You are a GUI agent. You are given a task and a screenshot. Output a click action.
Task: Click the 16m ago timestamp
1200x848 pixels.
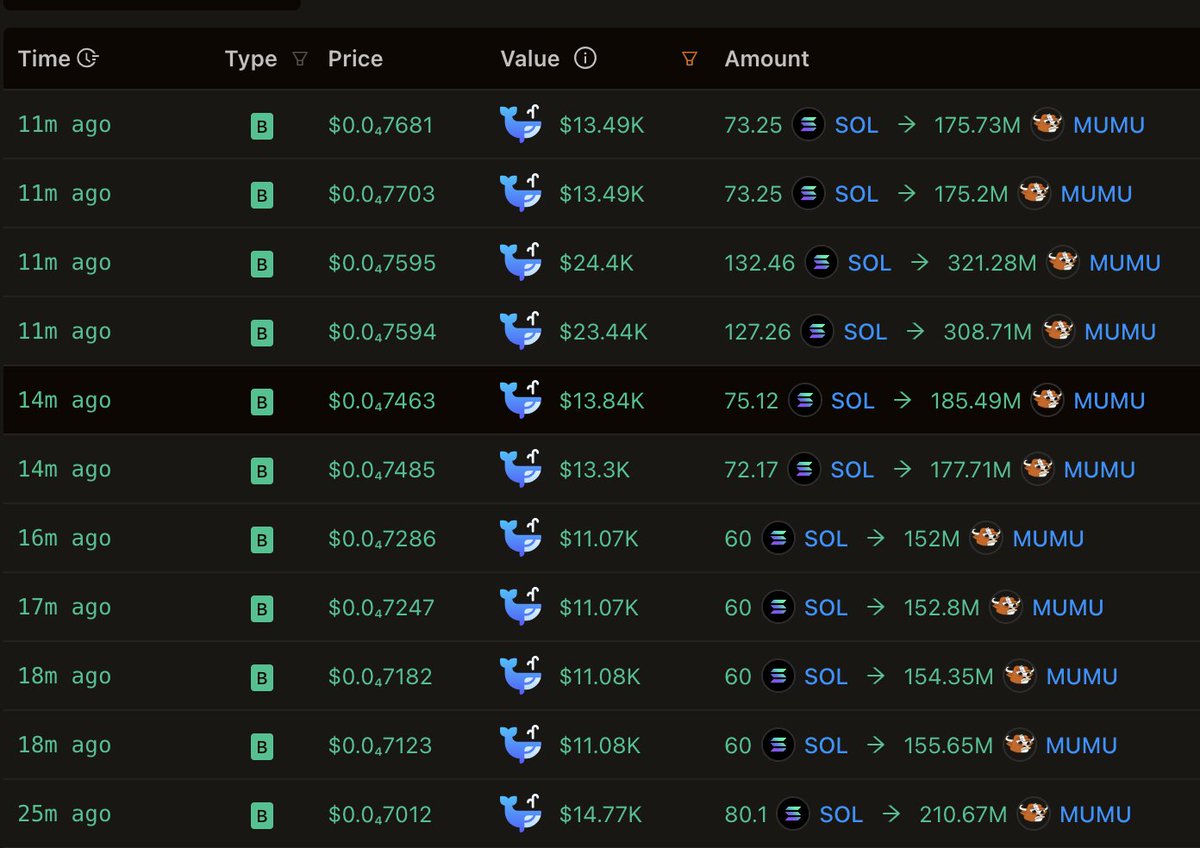[x=64, y=539]
